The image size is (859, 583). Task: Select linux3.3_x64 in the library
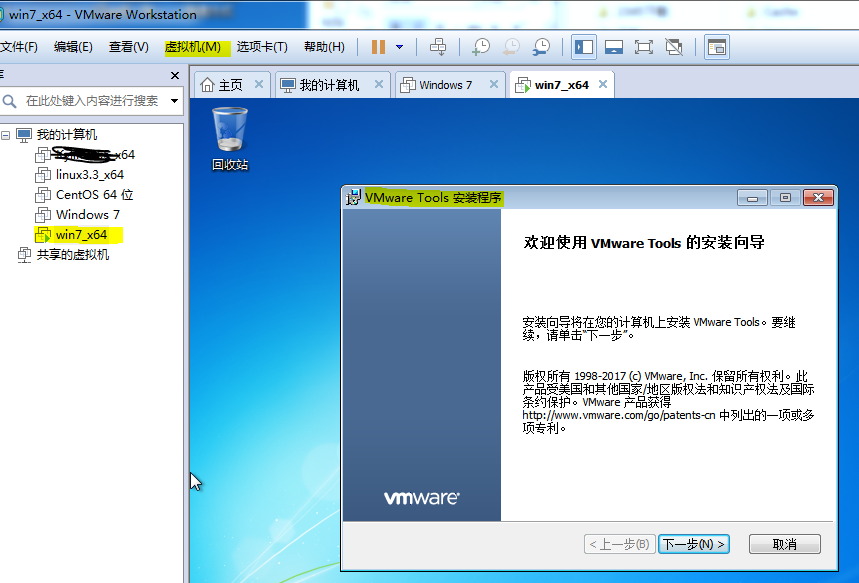click(x=90, y=175)
